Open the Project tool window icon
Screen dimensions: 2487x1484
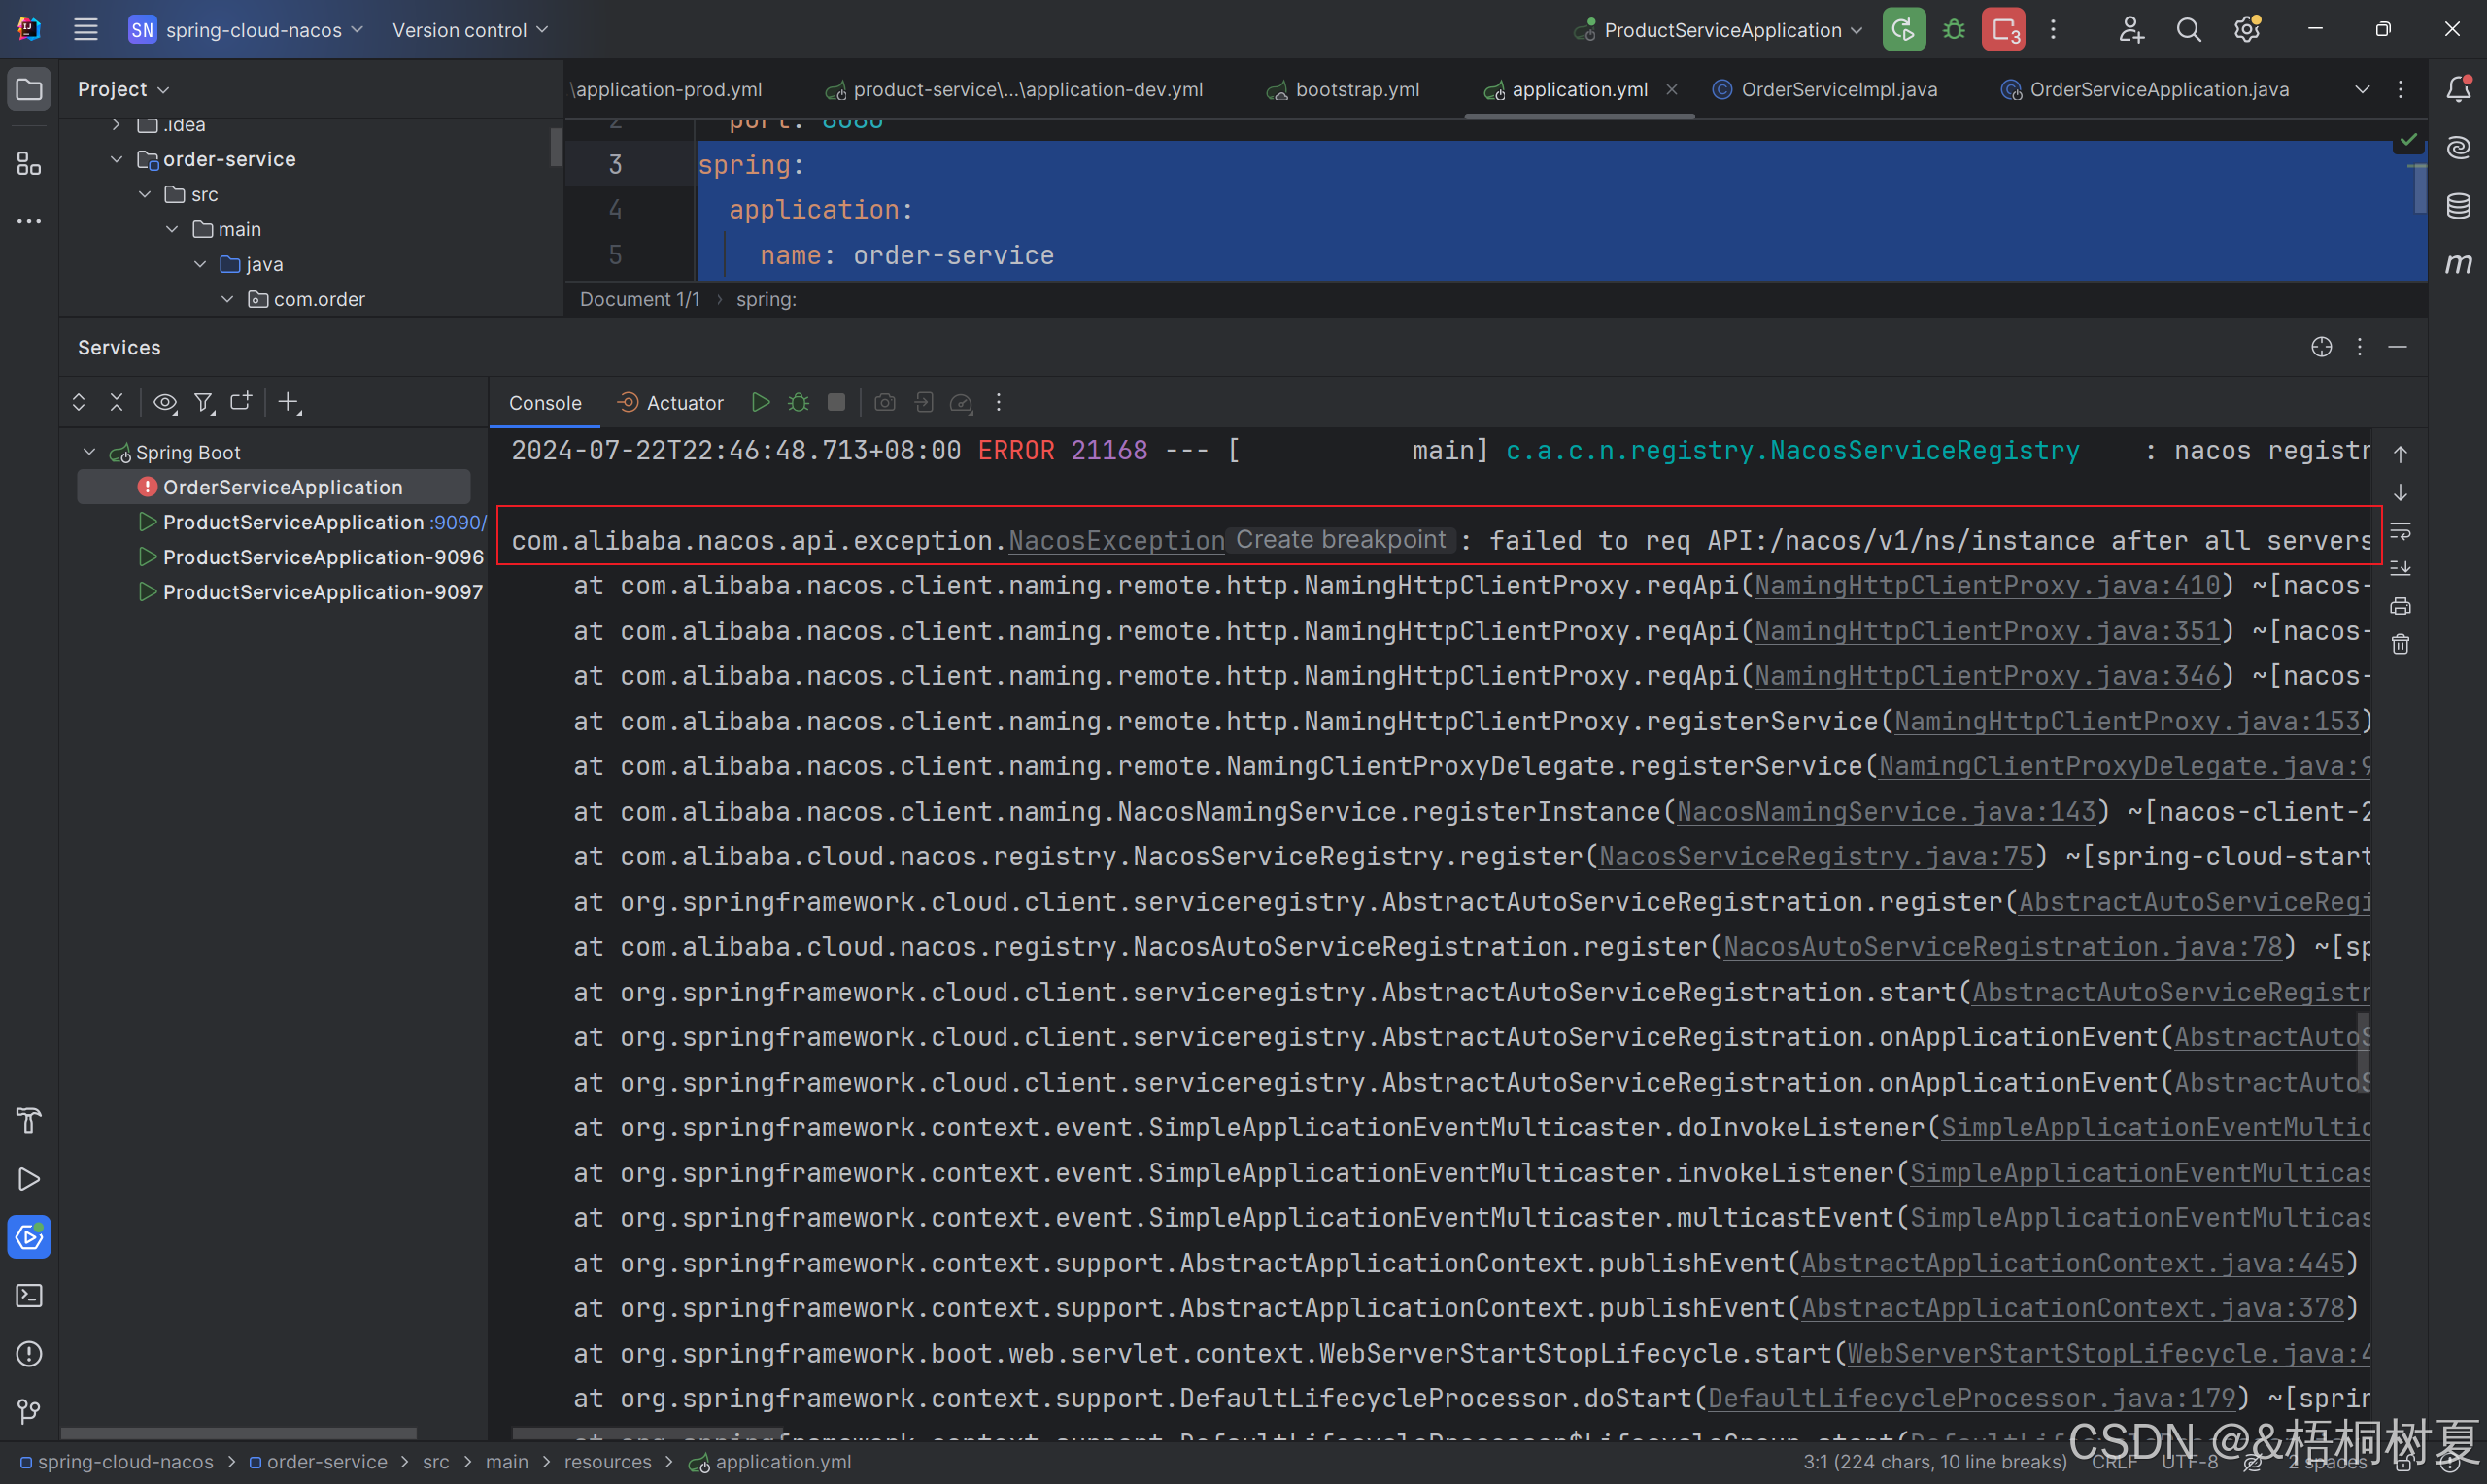pos(29,89)
